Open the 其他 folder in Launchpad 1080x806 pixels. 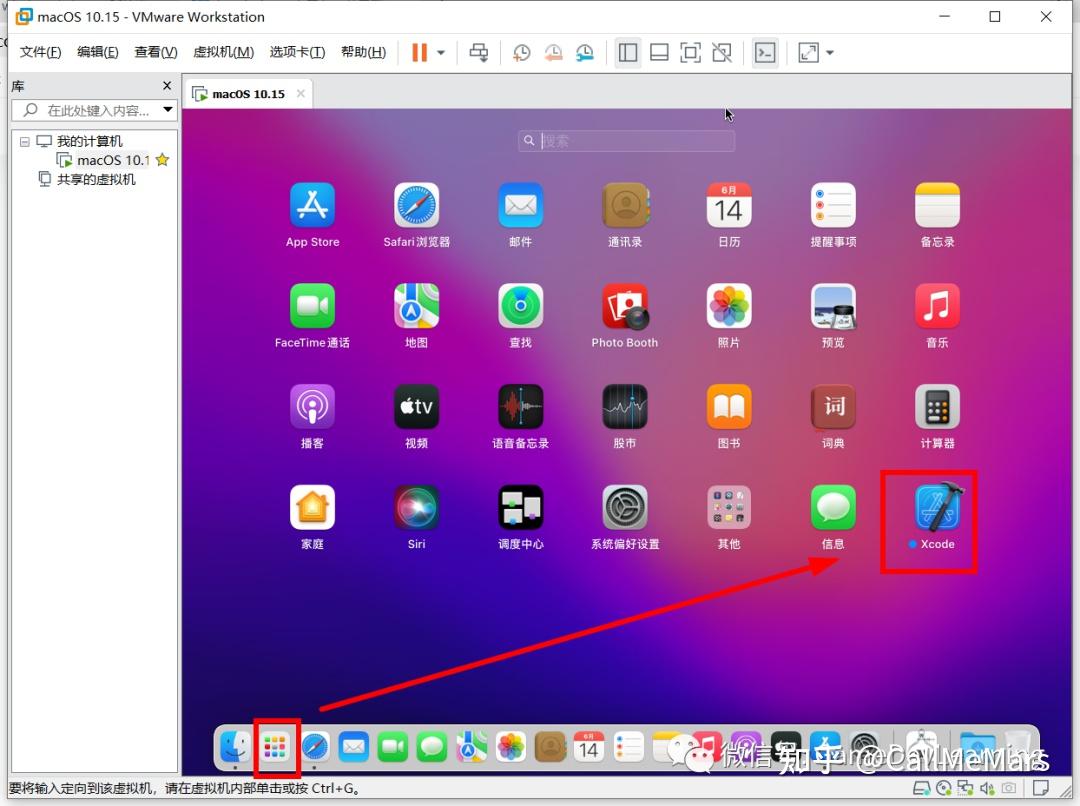pos(729,507)
